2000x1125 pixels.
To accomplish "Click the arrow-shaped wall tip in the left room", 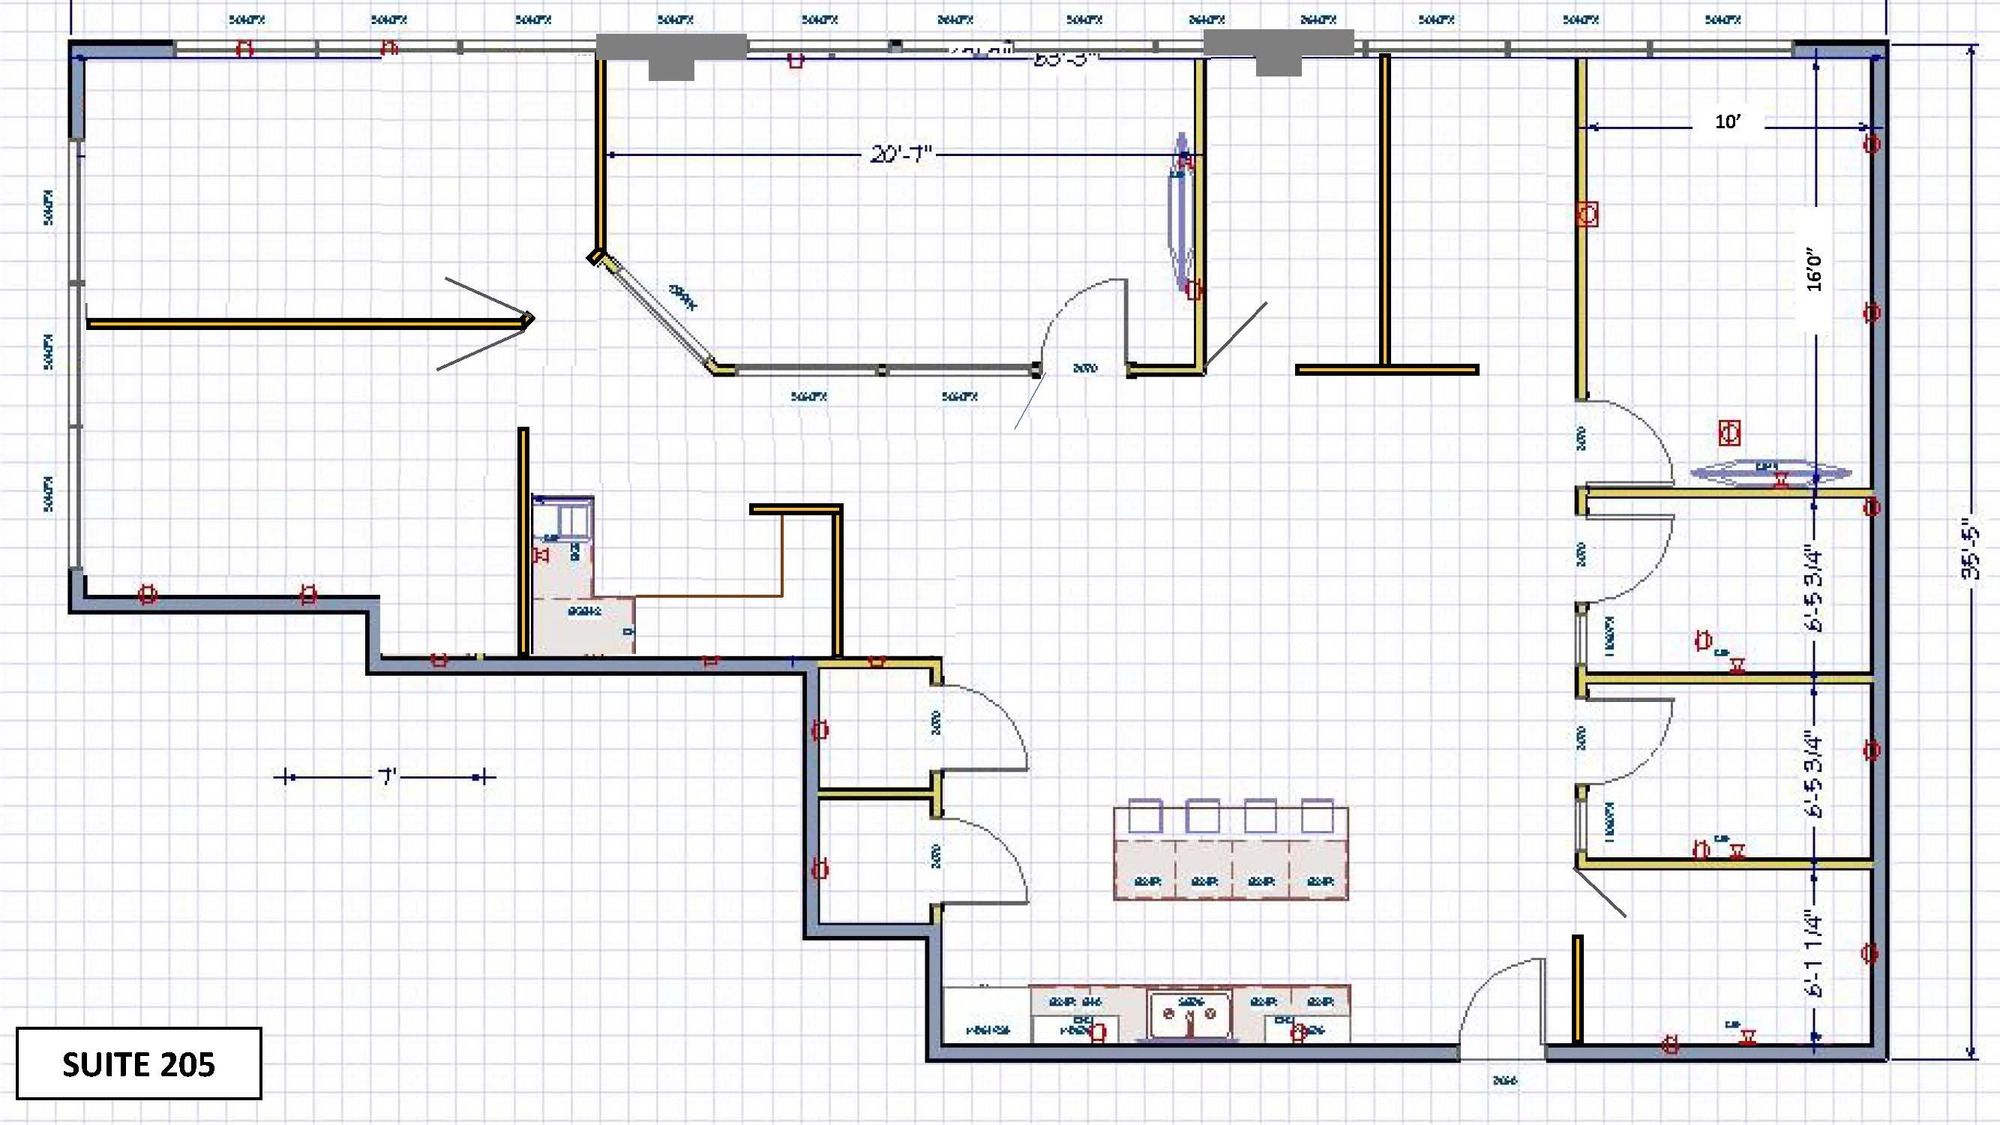I will [526, 320].
